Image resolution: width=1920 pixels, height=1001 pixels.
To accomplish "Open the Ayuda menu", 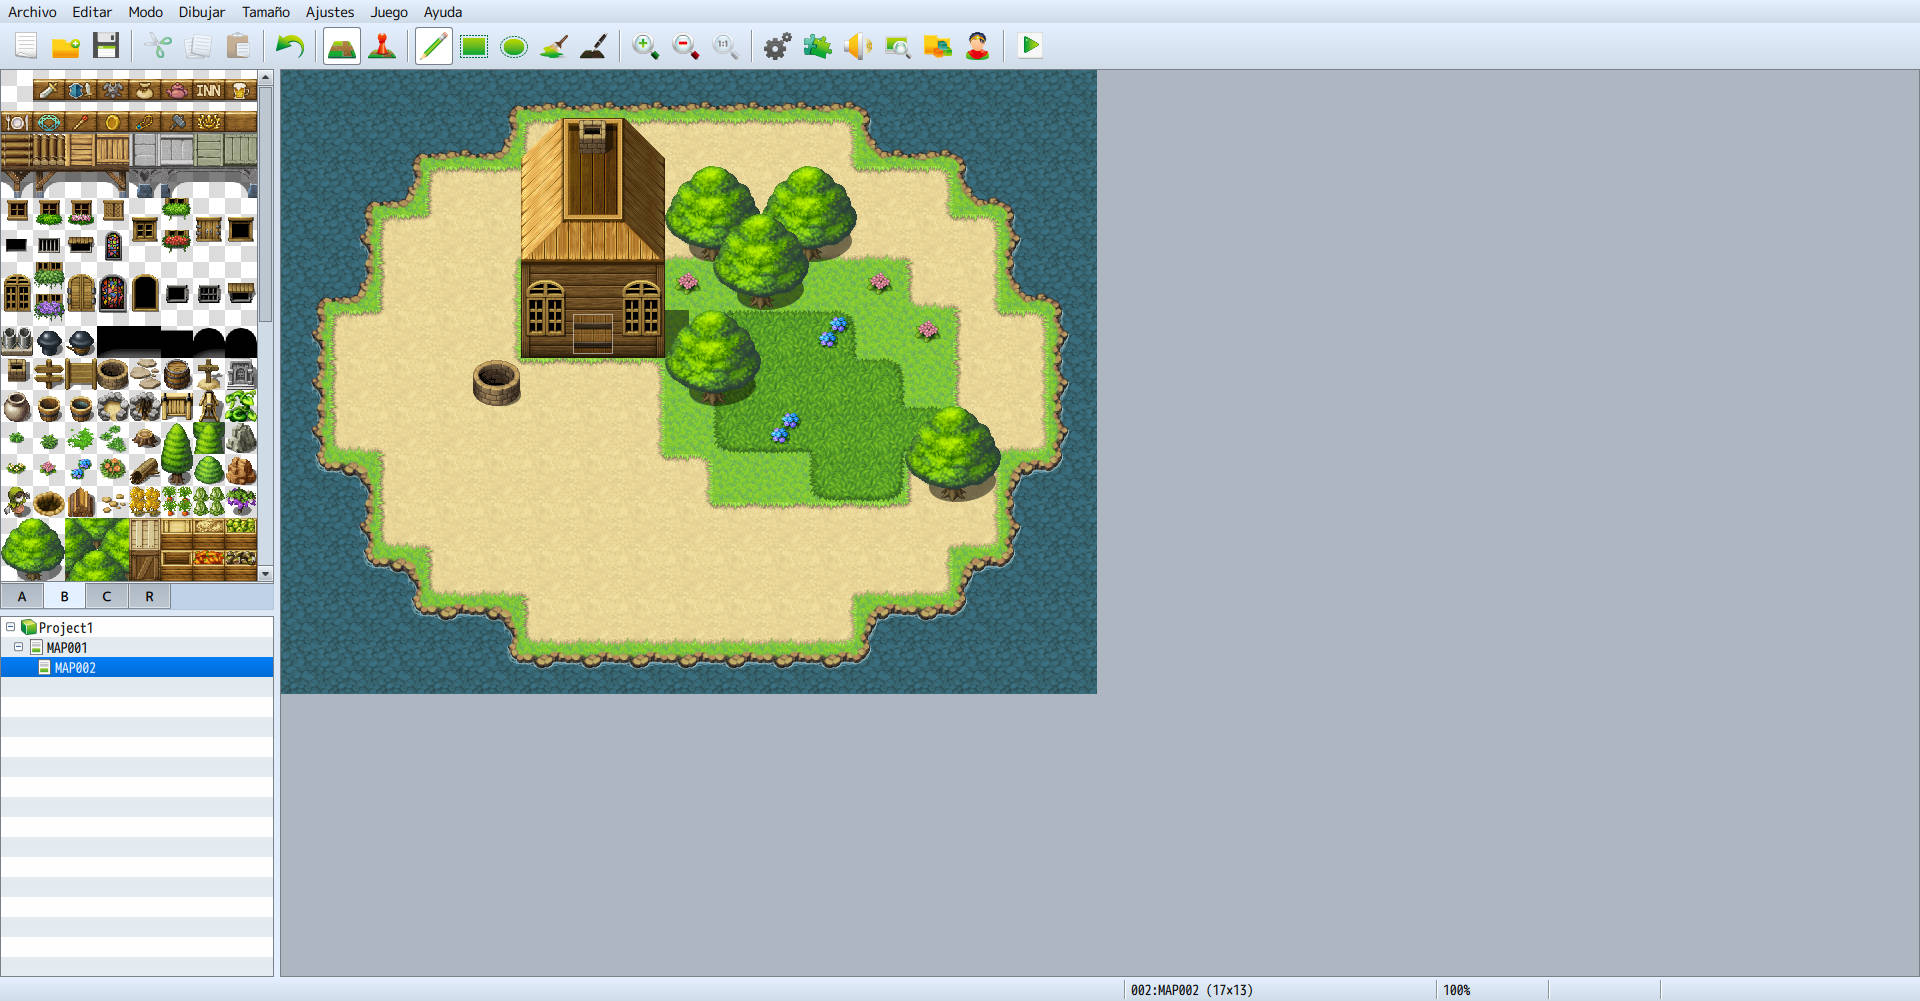I will [x=443, y=12].
